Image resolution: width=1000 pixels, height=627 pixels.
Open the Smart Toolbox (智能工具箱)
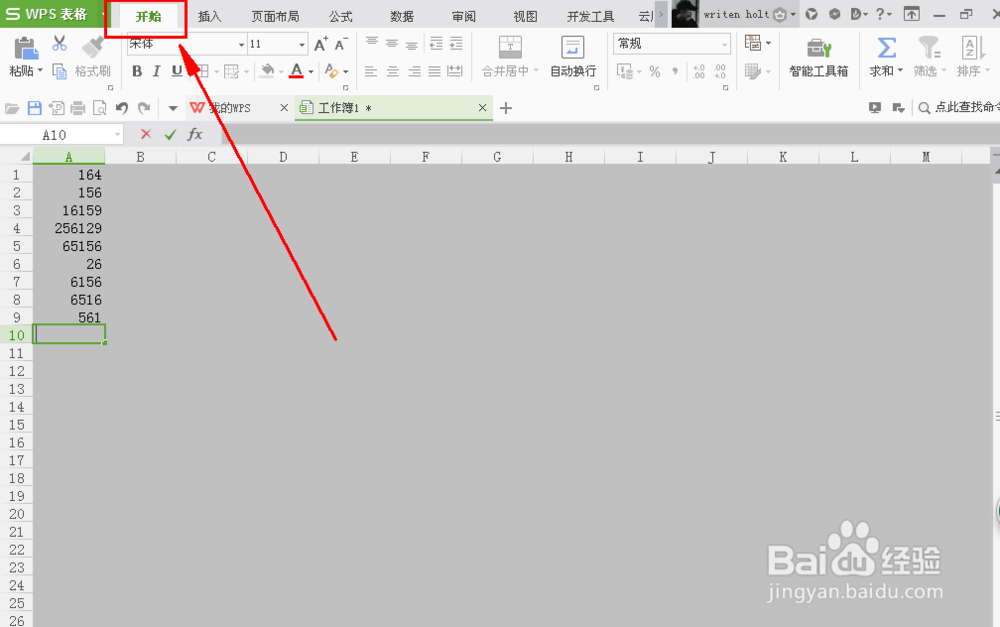818,57
